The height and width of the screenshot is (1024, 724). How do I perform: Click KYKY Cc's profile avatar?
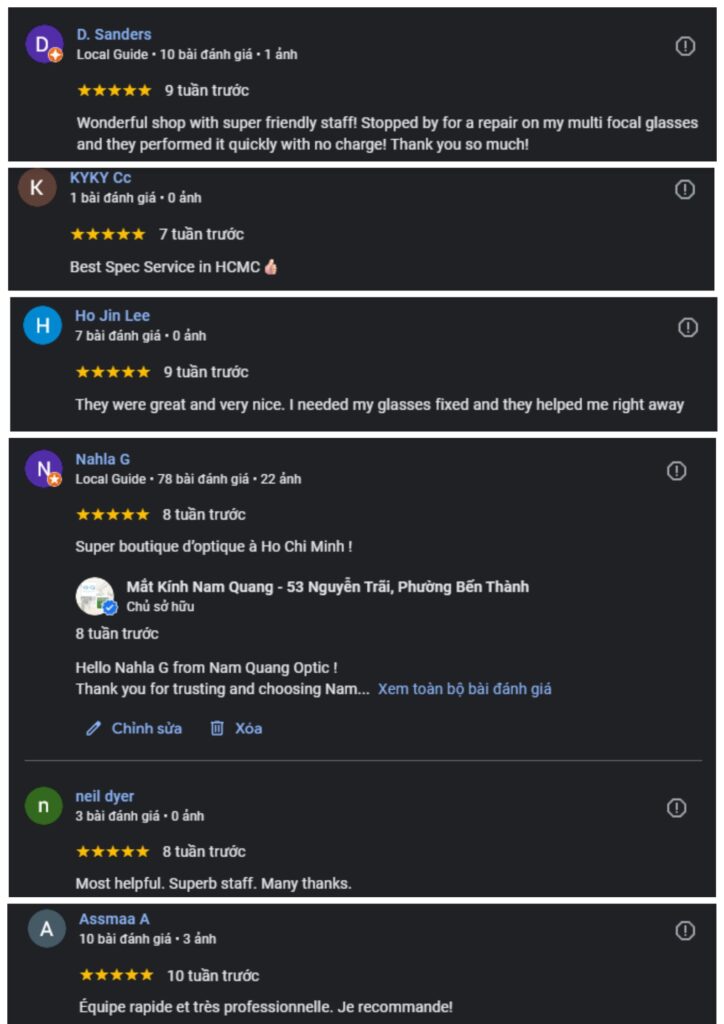(38, 187)
